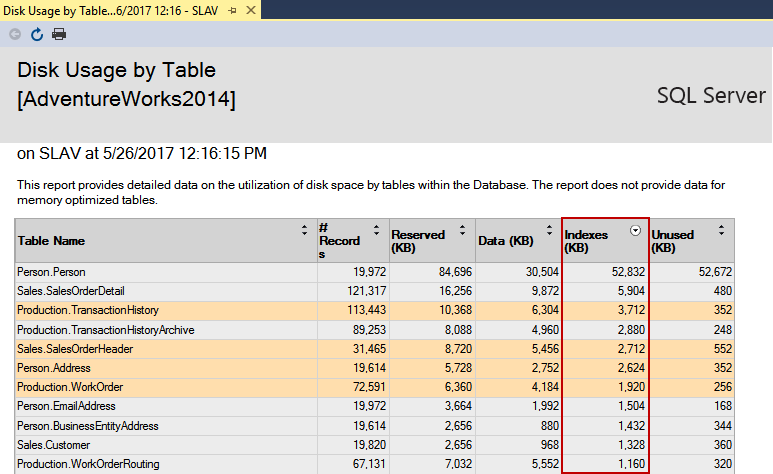
Task: Select the Disk Usage by Table tab
Action: [x=110, y=10]
